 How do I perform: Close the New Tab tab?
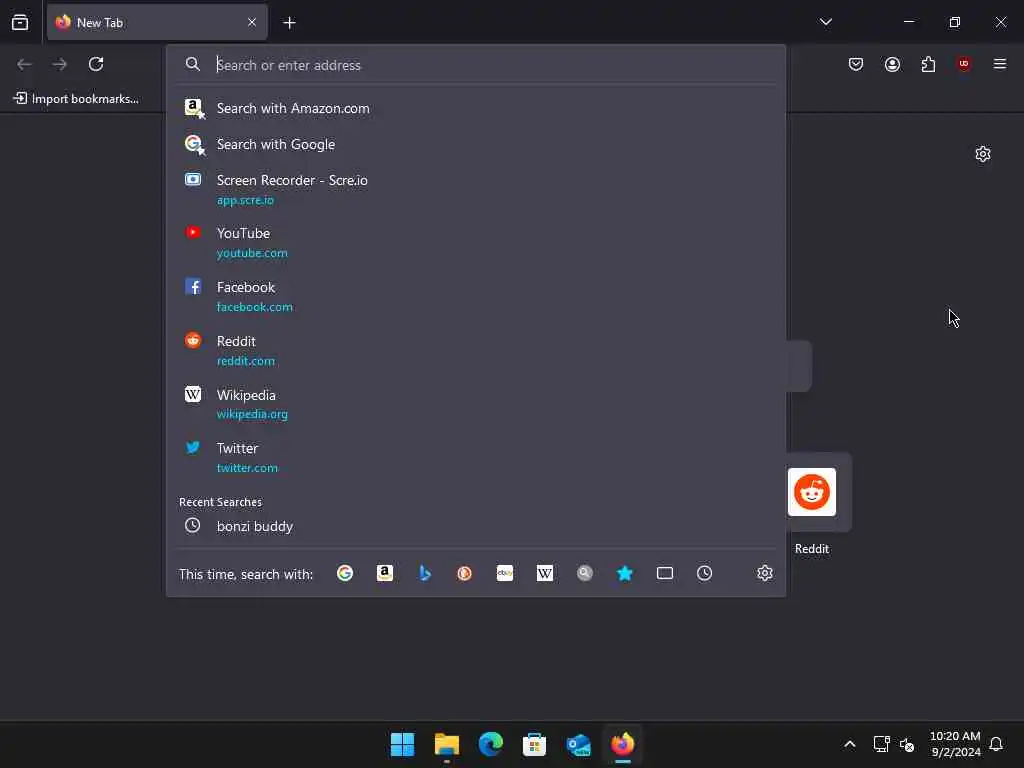click(x=252, y=22)
